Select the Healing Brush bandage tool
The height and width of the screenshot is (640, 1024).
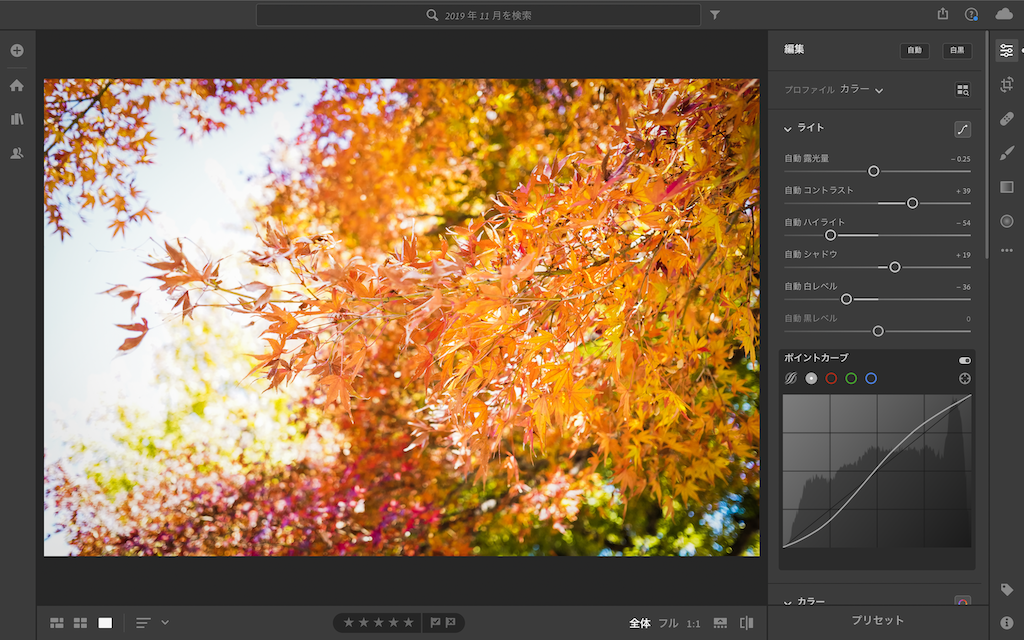(x=1006, y=119)
